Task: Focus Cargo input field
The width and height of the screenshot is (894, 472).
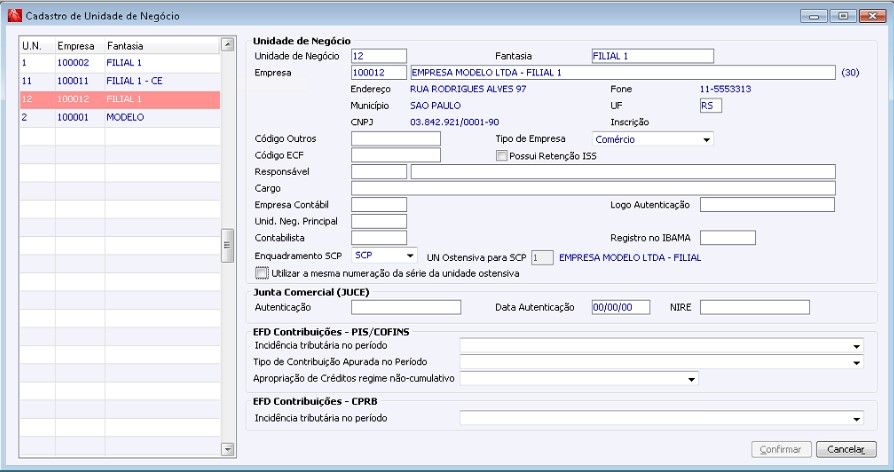Action: point(593,188)
